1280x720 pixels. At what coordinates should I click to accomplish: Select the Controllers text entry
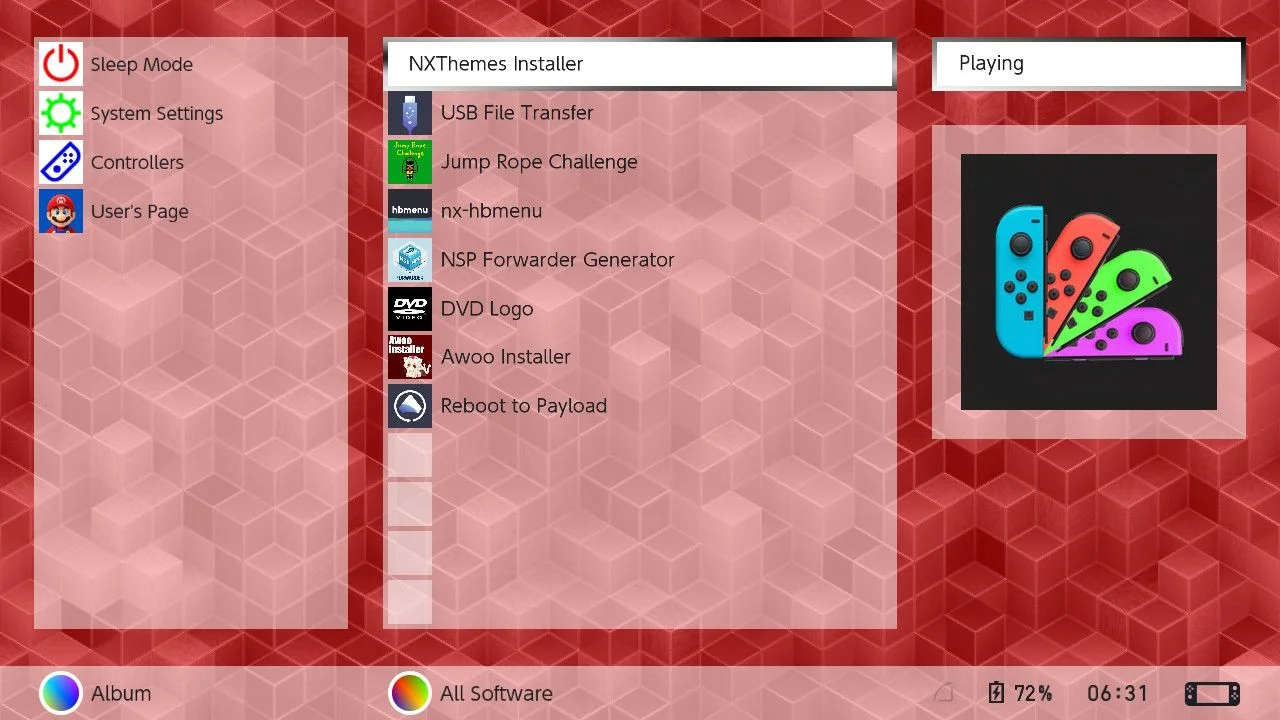click(138, 162)
